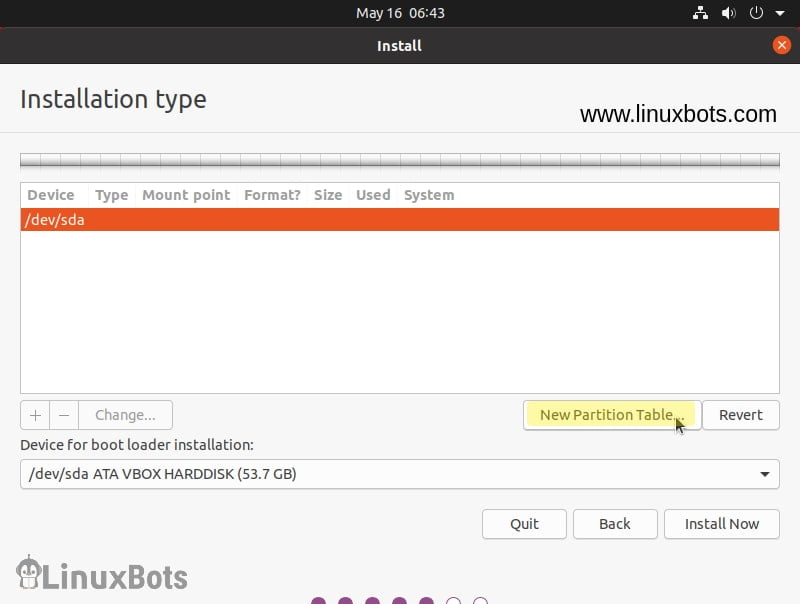Screen dimensions: 800x604
Task: Click the Back button
Action: pos(615,523)
